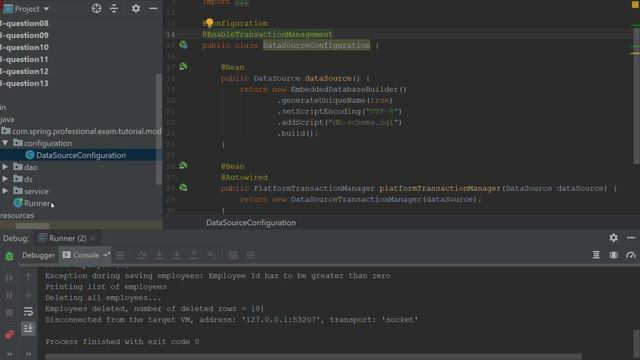Click the Run to Cursor icon
The width and height of the screenshot is (640, 360).
(212, 255)
